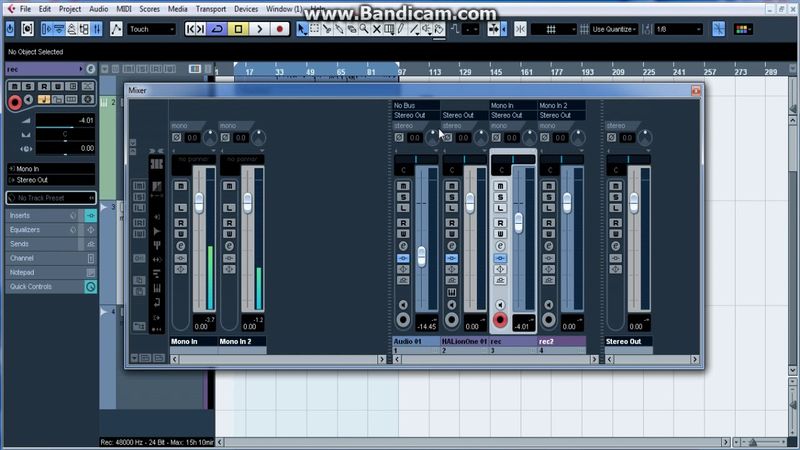The height and width of the screenshot is (450, 800).
Task: Click record enable on rec mixer channel
Action: click(500, 320)
